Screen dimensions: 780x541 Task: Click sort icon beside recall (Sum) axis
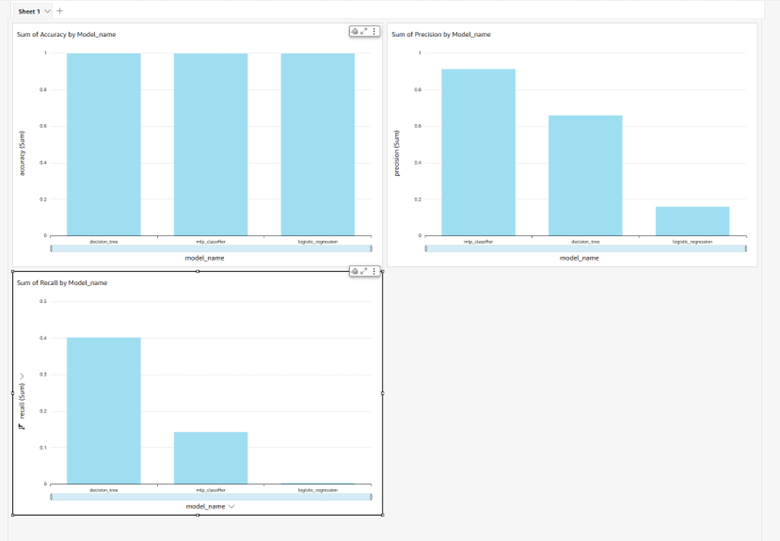click(22, 427)
